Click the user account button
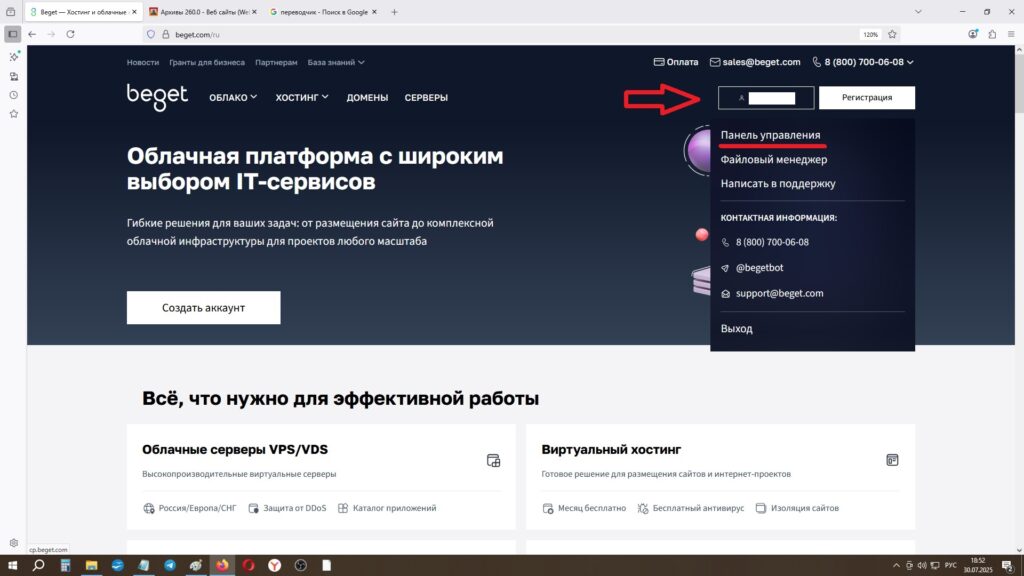 click(x=766, y=98)
